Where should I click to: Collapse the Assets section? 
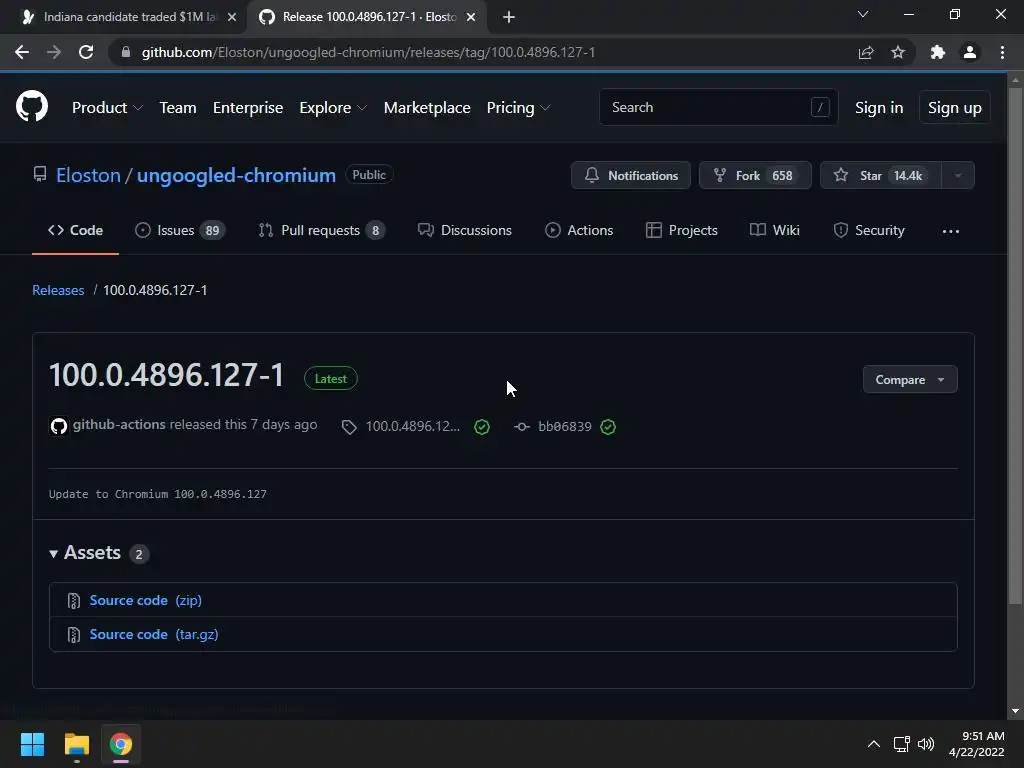coord(86,553)
